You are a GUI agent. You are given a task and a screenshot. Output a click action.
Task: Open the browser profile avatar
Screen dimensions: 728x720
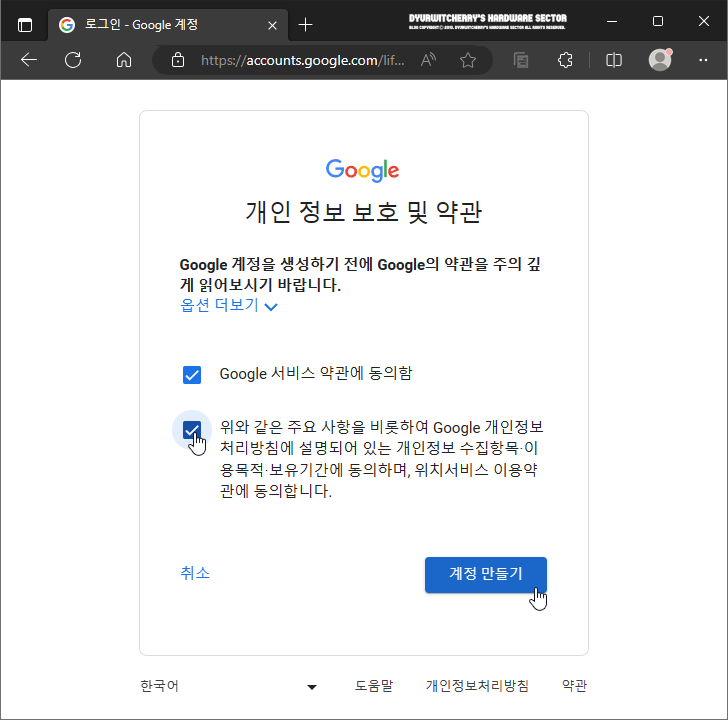(x=660, y=59)
